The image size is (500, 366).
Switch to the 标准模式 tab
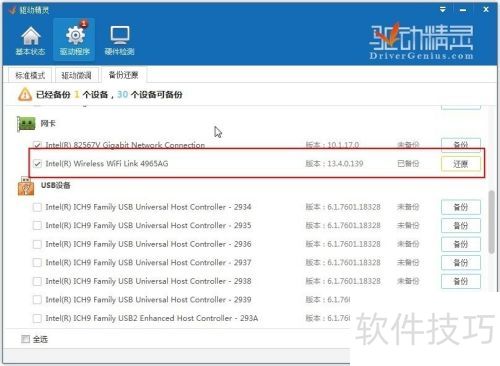(30, 75)
